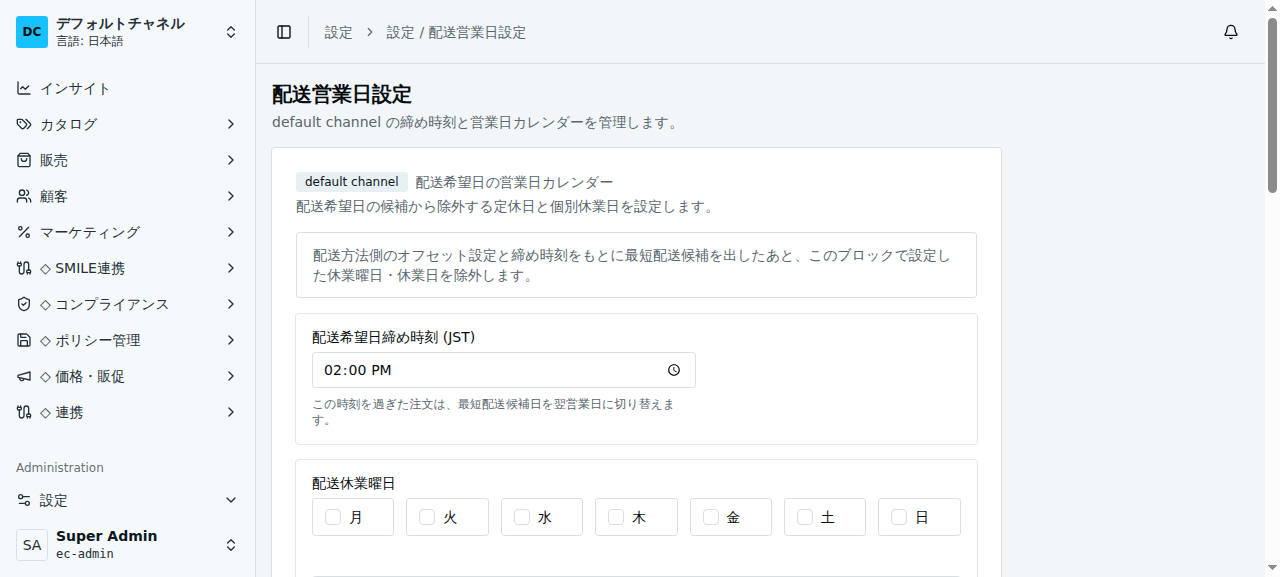Screen dimensions: 1280x577
Task: Click the ec-admin username text
Action: 85,554
